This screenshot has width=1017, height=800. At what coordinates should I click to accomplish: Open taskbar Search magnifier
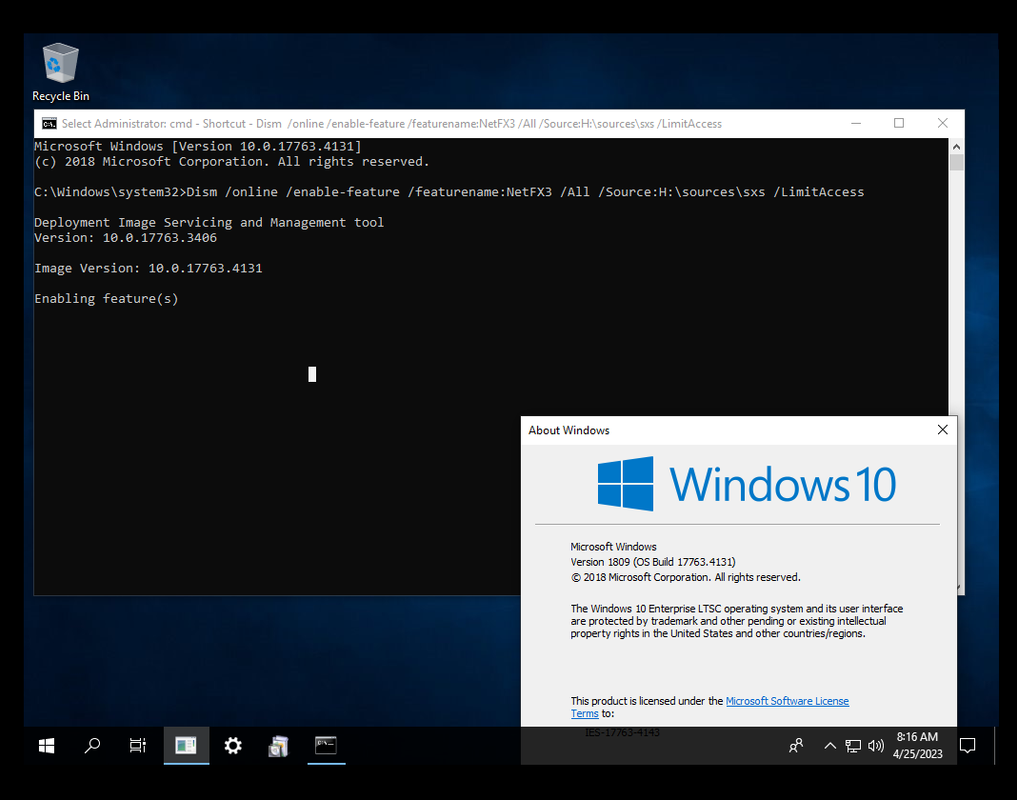92,745
